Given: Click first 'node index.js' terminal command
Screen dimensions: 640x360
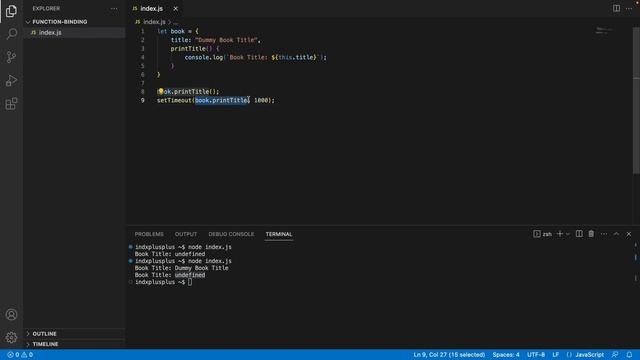Looking at the screenshot, I should coord(209,247).
